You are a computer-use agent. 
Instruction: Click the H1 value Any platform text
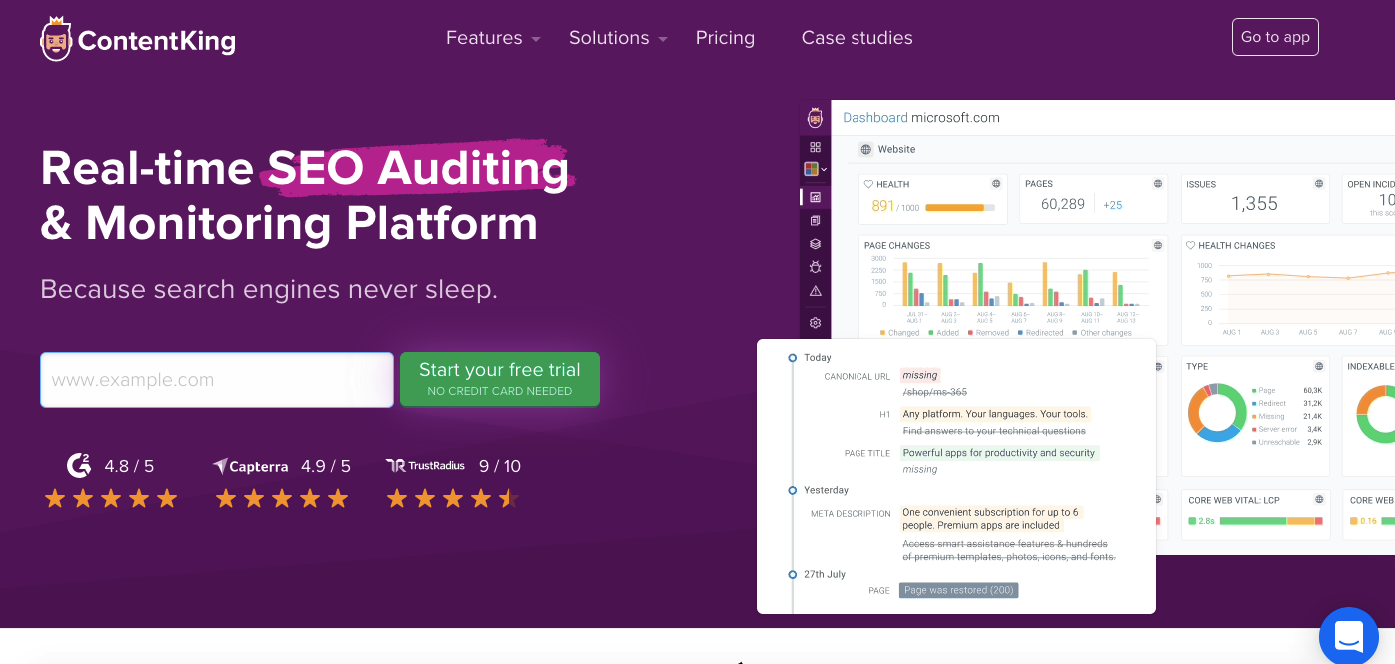(995, 414)
